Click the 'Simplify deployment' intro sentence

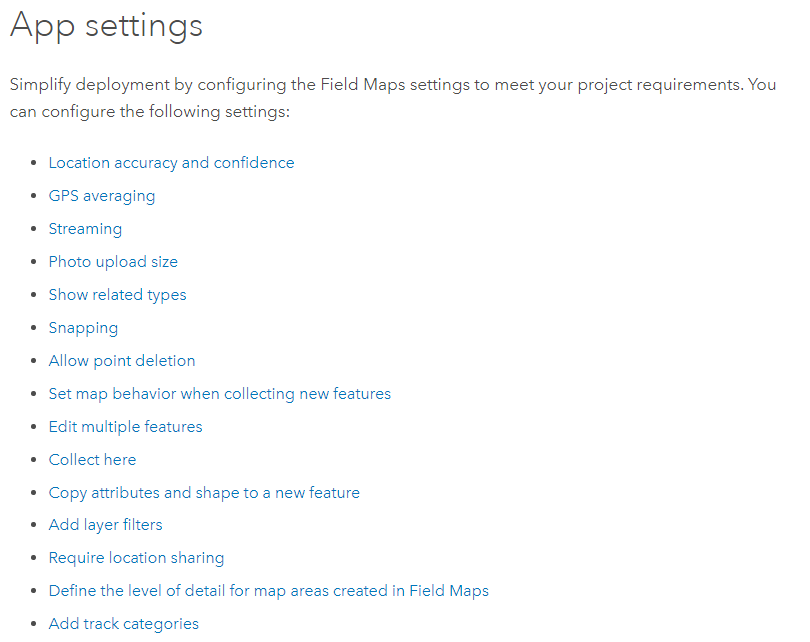pyautogui.click(x=392, y=85)
